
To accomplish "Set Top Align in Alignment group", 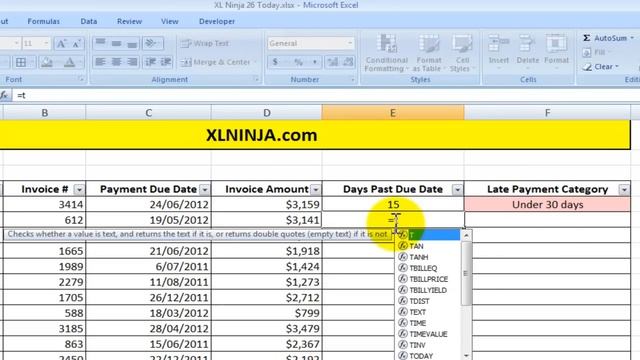I will click(100, 43).
